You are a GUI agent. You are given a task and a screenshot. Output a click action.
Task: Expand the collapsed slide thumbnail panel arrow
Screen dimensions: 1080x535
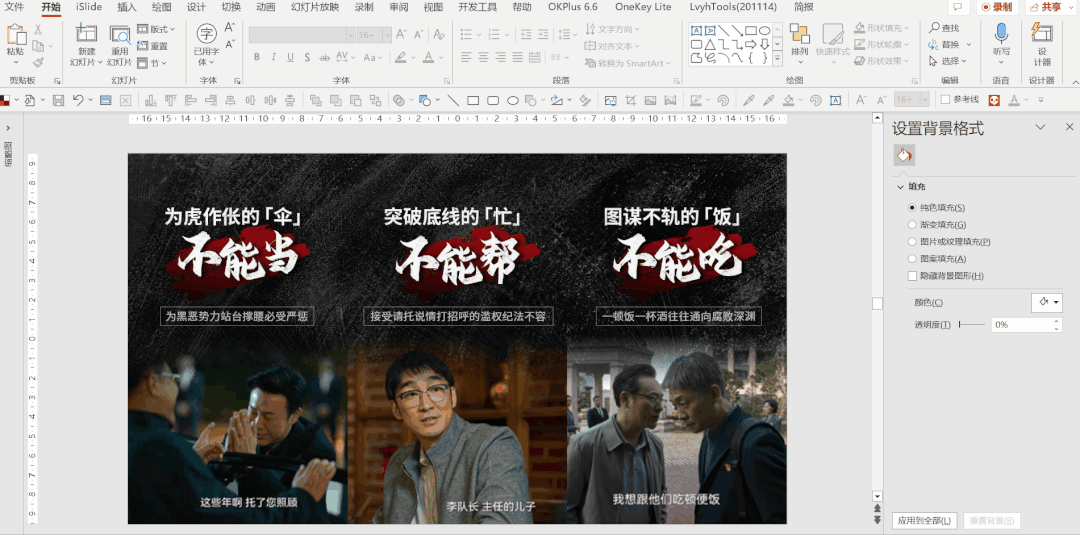click(x=8, y=128)
